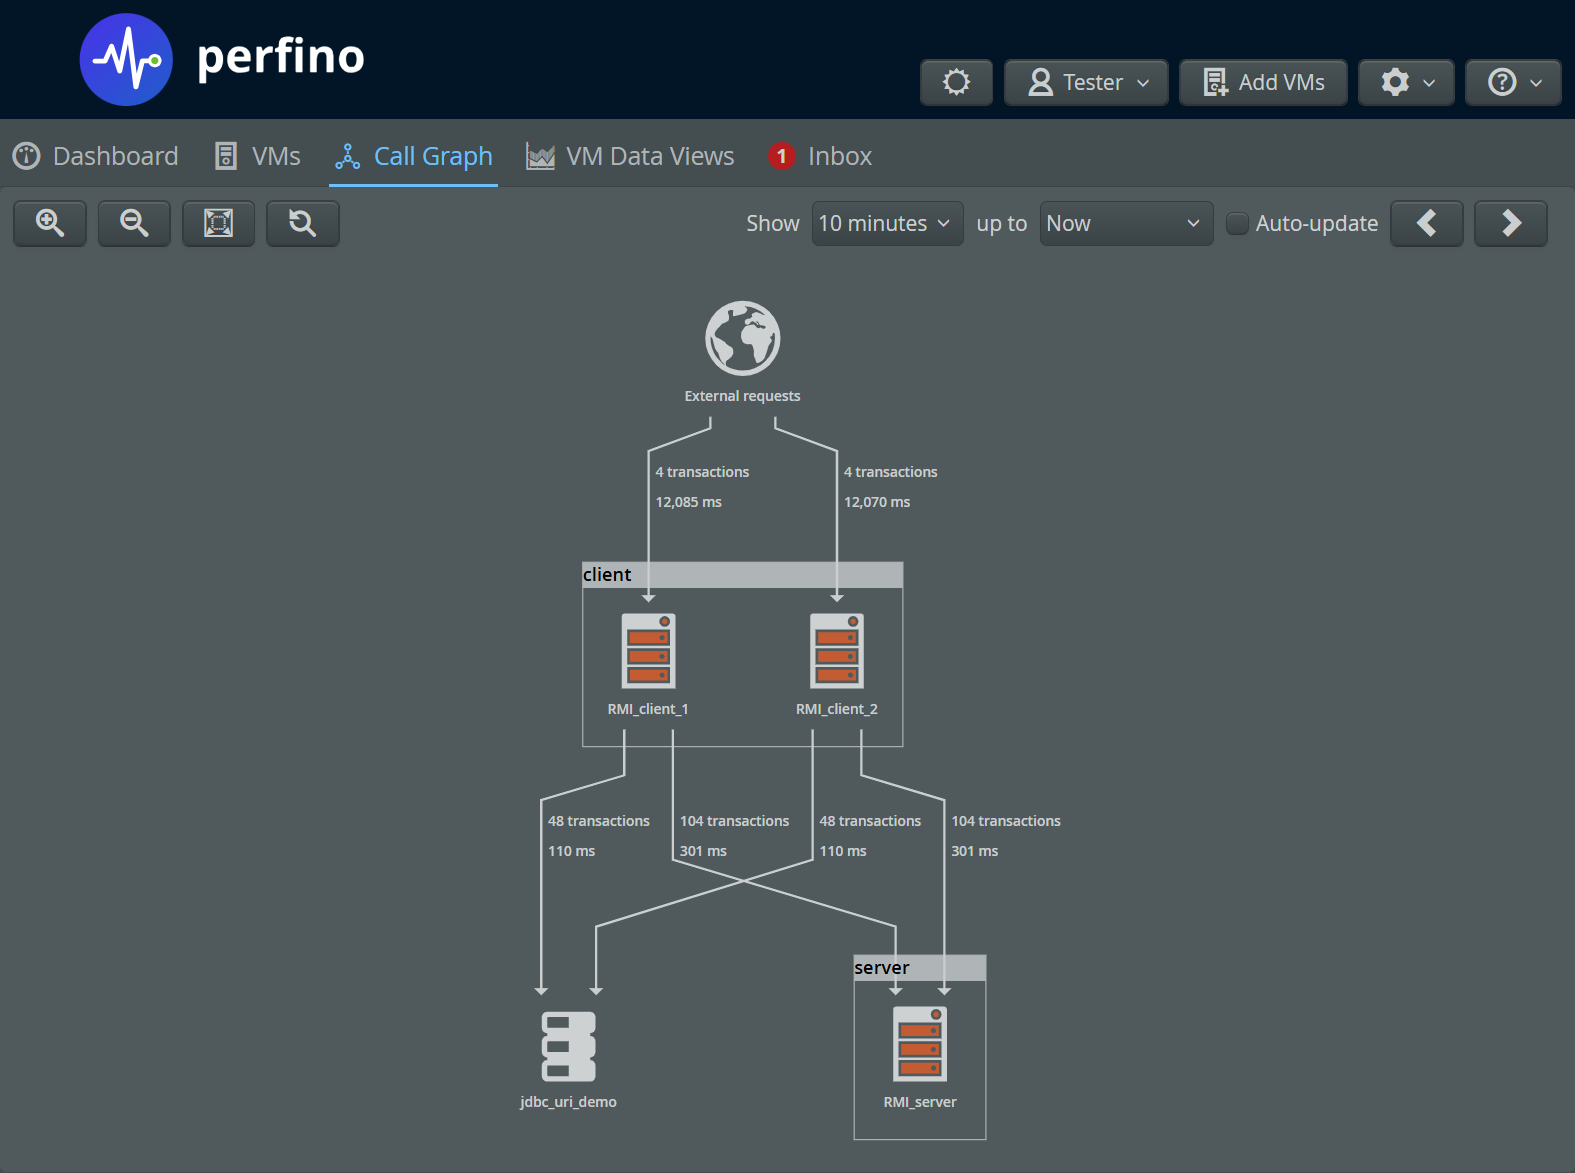Open the settings gear dropdown

[x=1406, y=82]
